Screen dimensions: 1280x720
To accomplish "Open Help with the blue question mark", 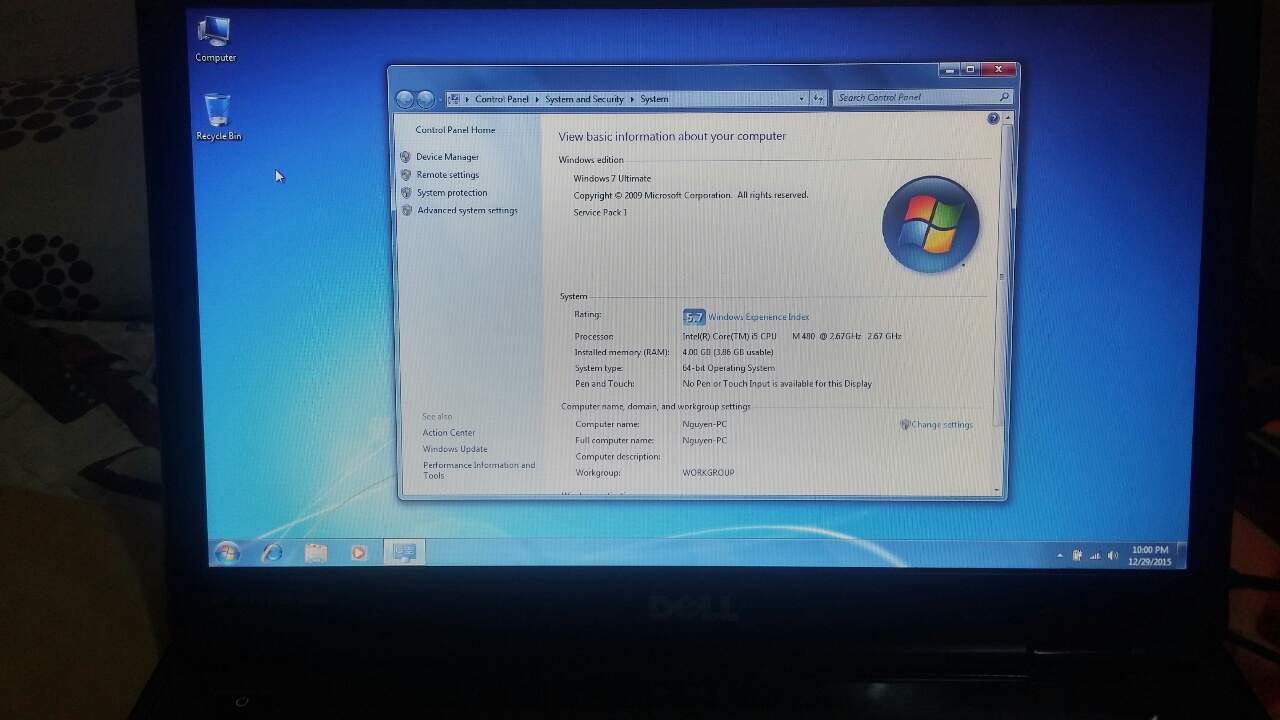I will click(x=993, y=119).
